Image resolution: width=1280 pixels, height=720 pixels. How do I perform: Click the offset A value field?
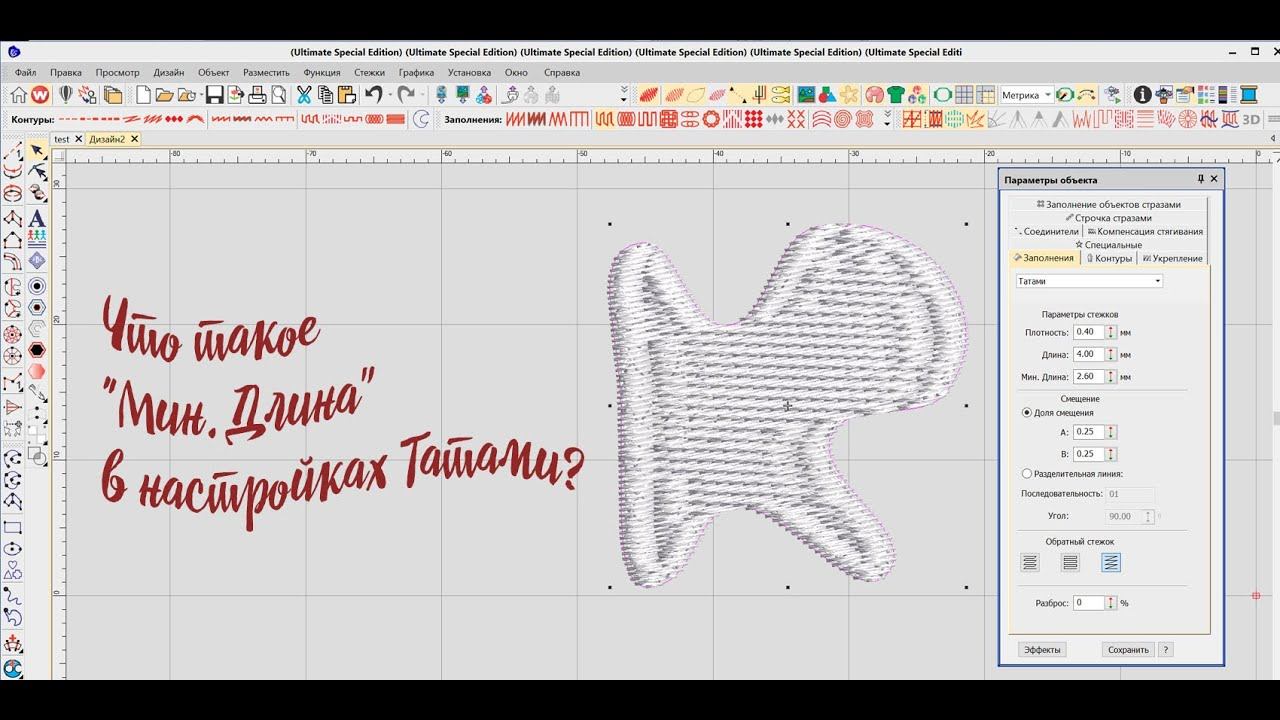tap(1089, 432)
